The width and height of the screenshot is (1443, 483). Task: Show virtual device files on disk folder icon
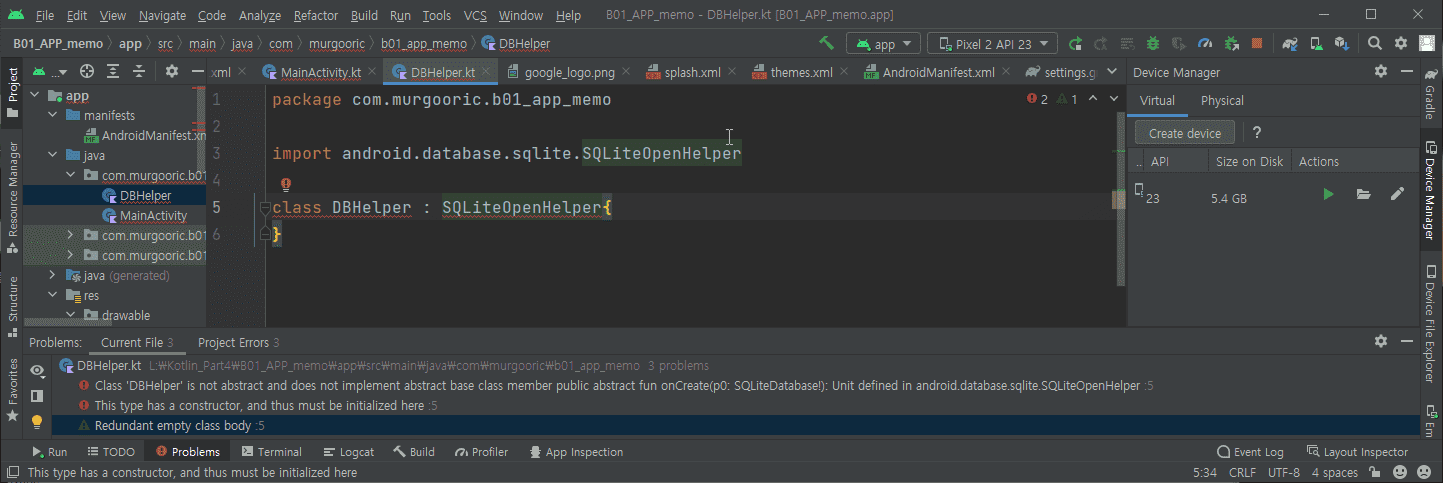pos(1363,194)
